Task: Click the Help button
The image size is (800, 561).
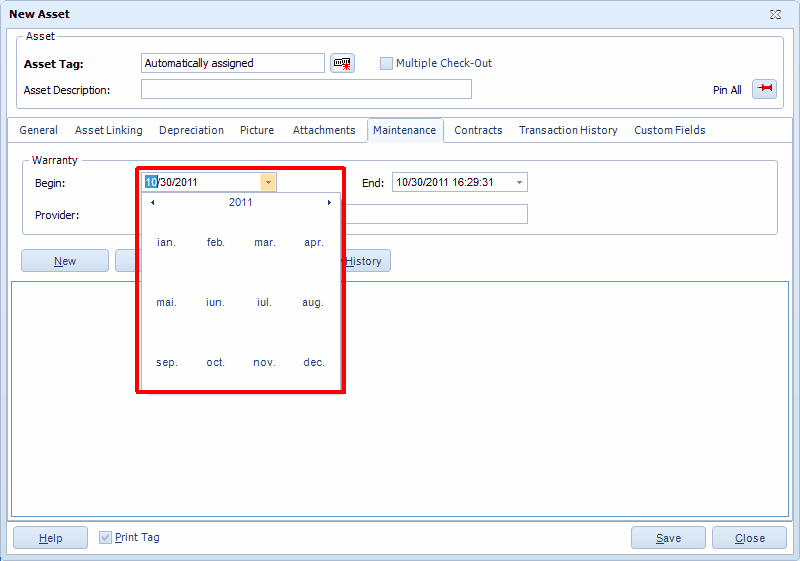Action: (51, 538)
